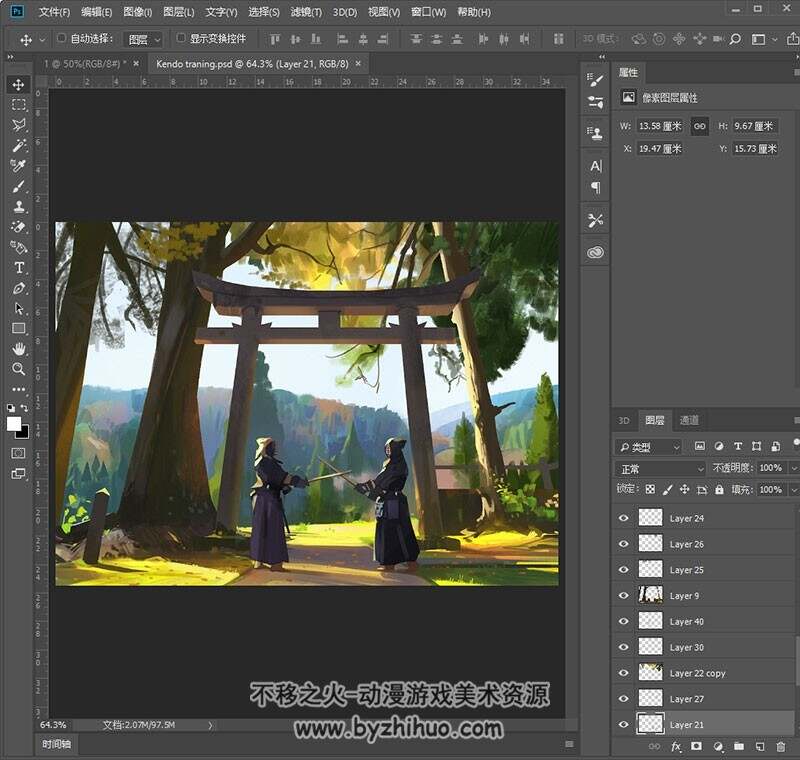The height and width of the screenshot is (760, 800).
Task: Open the layer filter type dropdown
Action: point(648,447)
